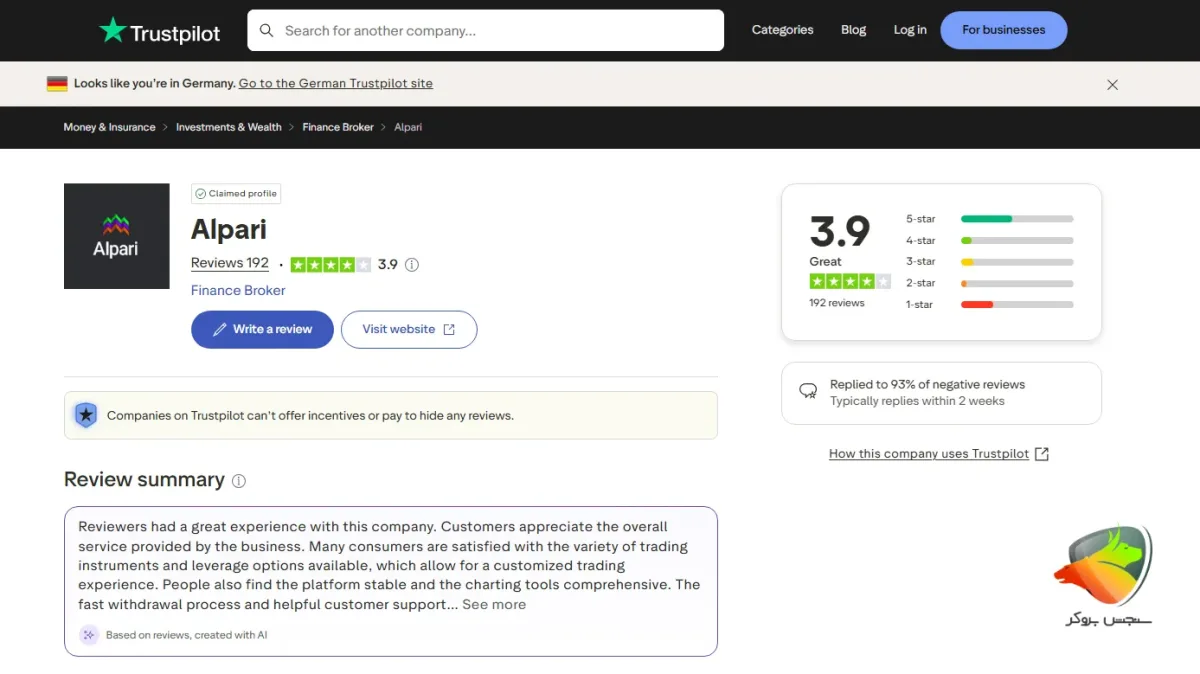Click the Trustpilot logo in the header
This screenshot has width=1200, height=674.
(160, 31)
